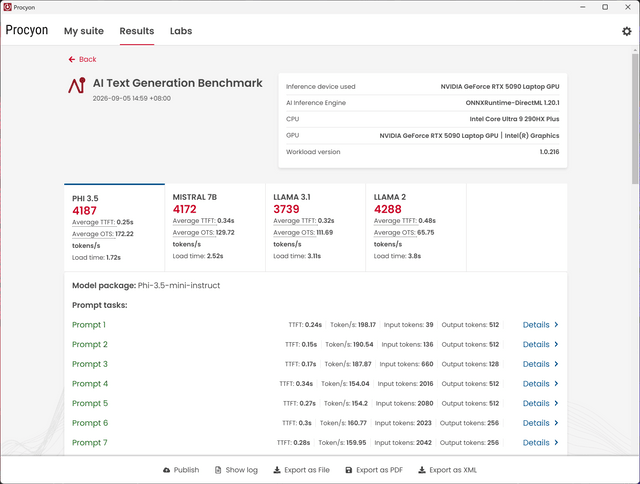Select the LLAMA 3.1 score tab

point(316,227)
